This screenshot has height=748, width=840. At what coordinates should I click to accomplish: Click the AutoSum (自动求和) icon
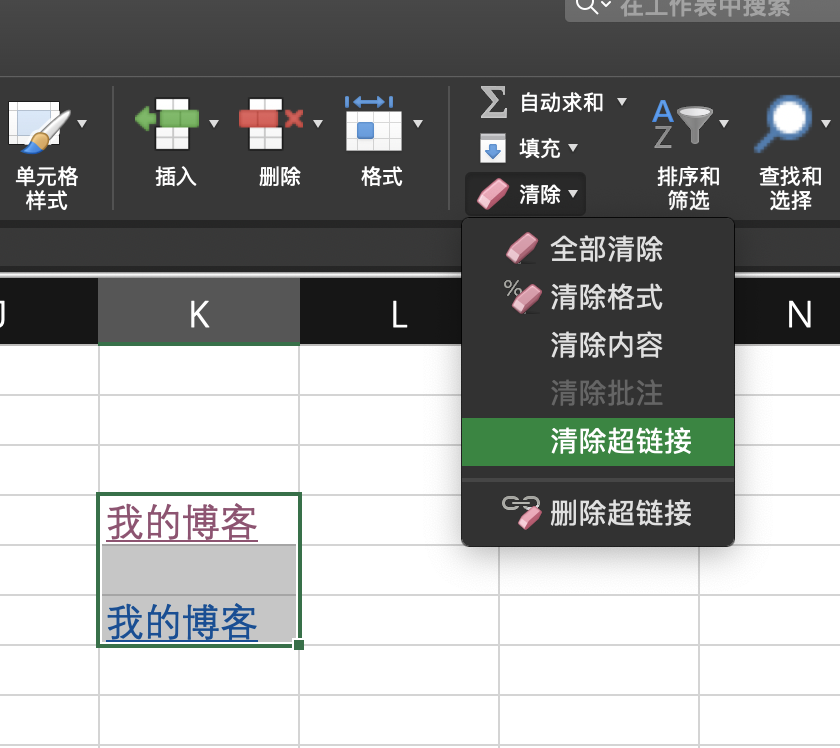click(493, 101)
